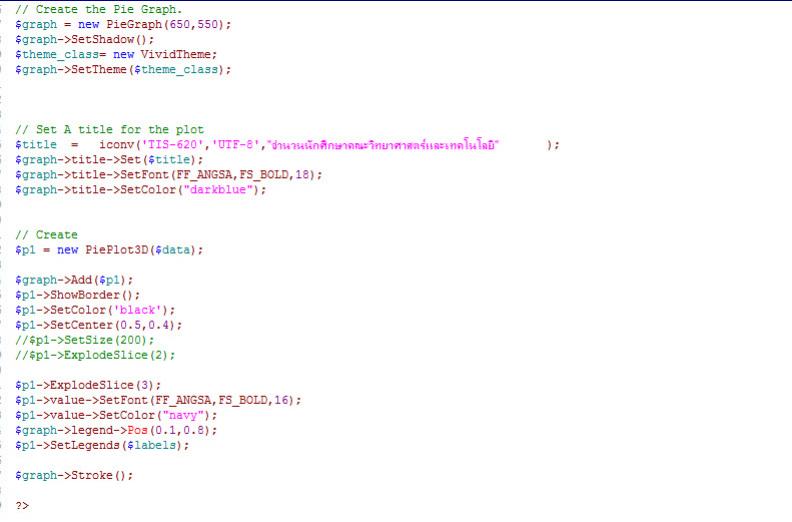The width and height of the screenshot is (792, 522).
Task: Click the line "$p1->ShowBorder();"
Action: pyautogui.click(x=77, y=295)
